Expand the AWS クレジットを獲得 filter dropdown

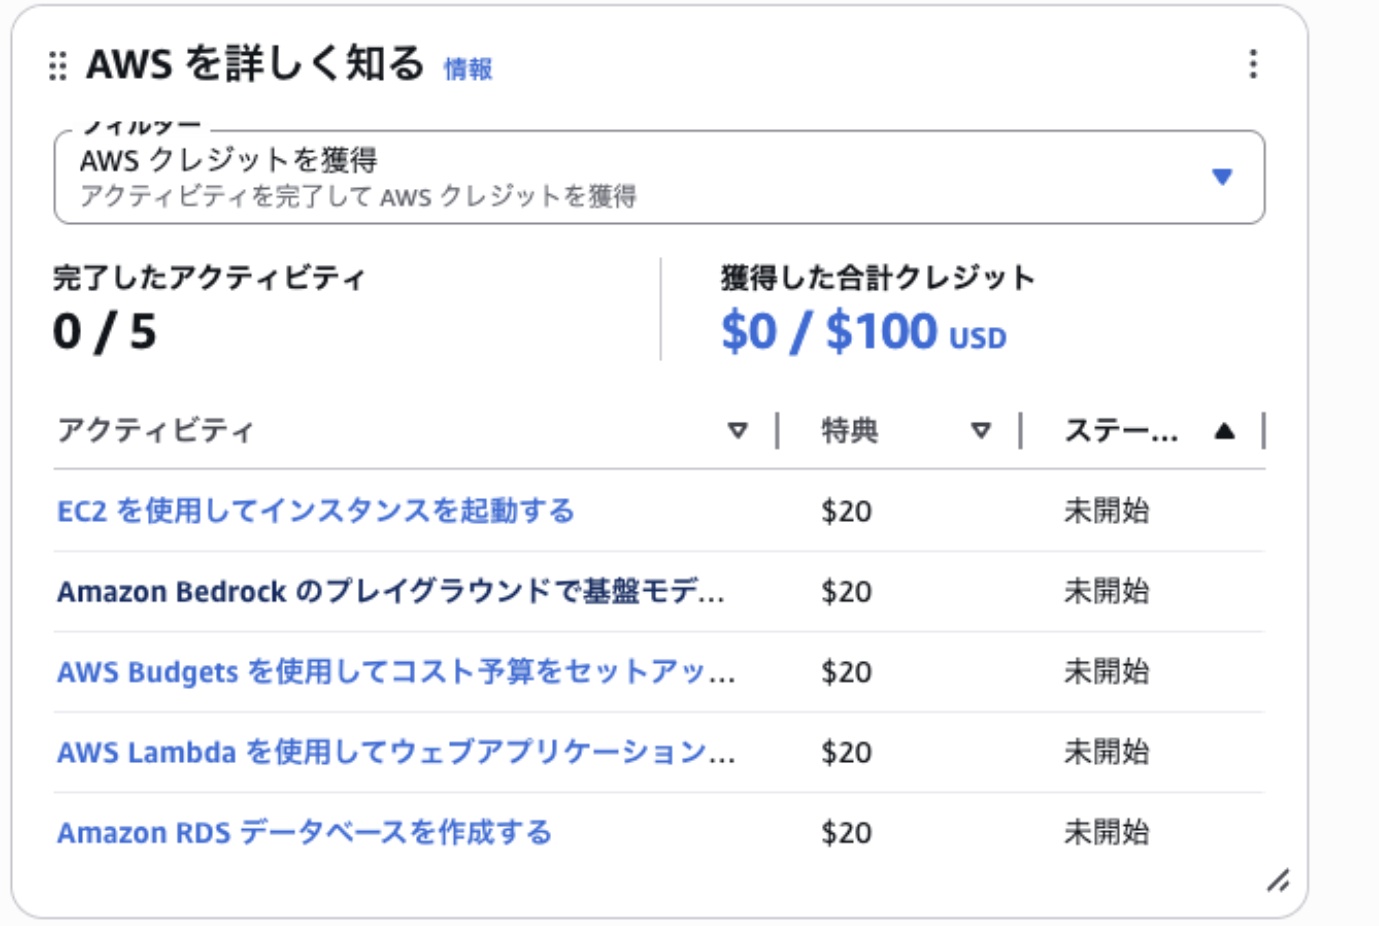tap(640, 177)
